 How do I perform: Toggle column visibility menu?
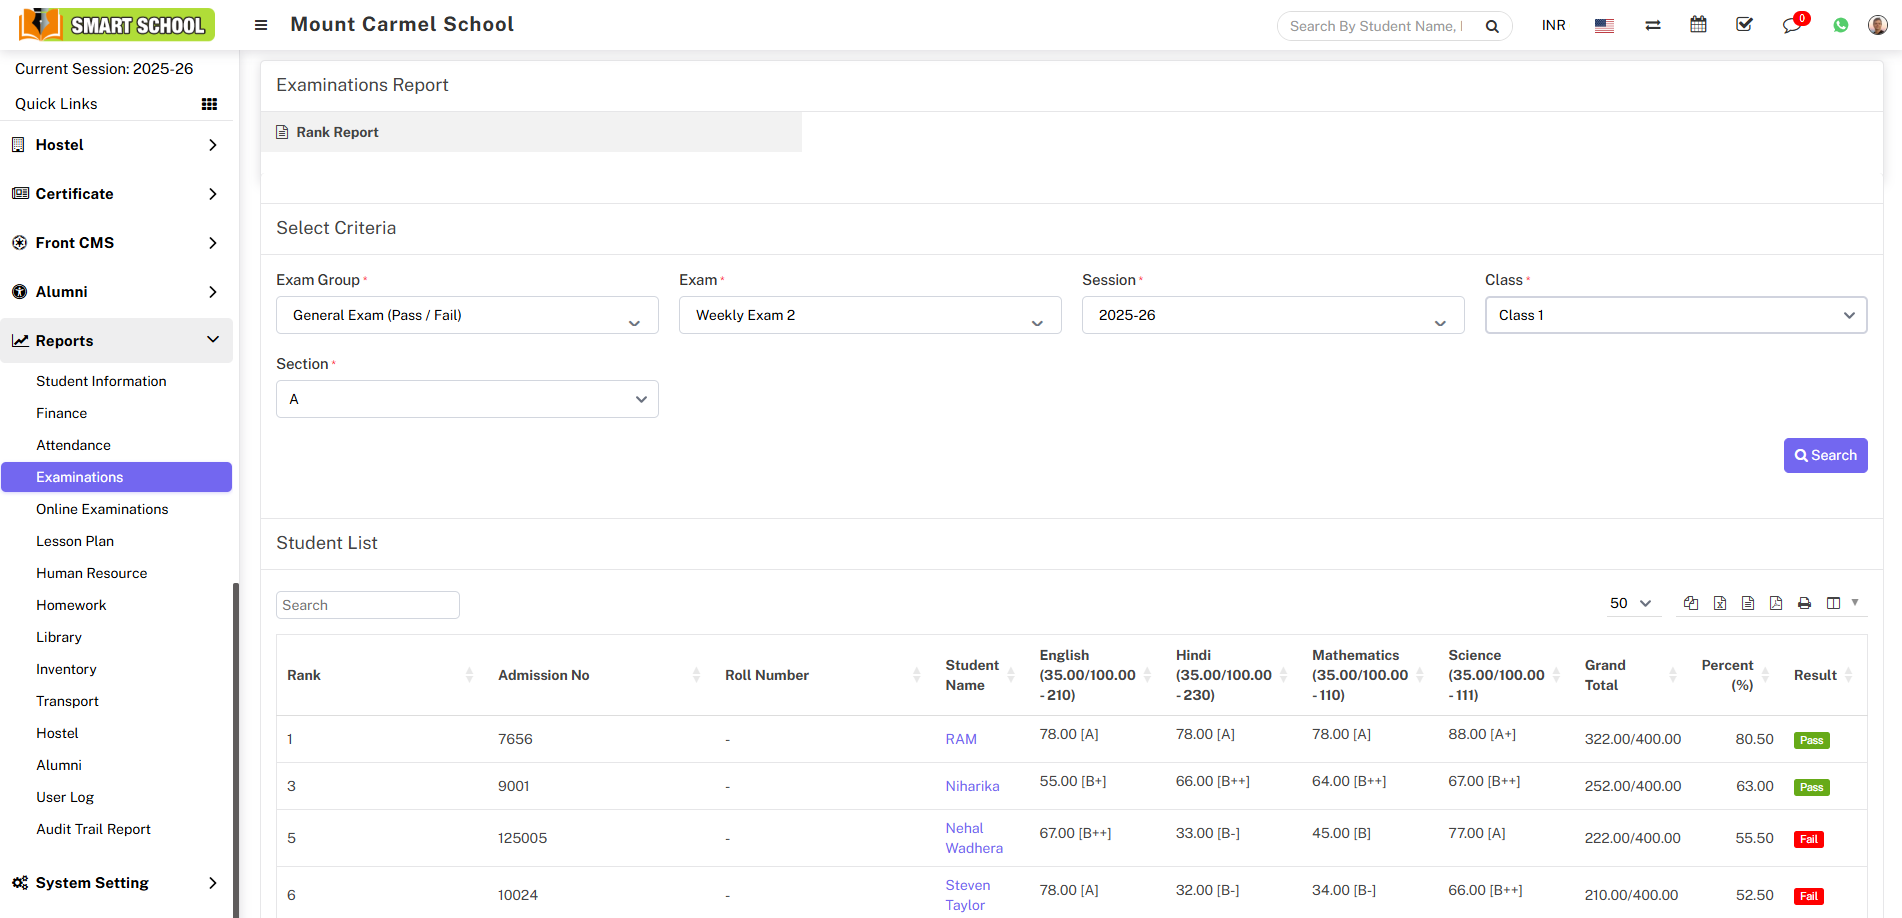click(1840, 603)
